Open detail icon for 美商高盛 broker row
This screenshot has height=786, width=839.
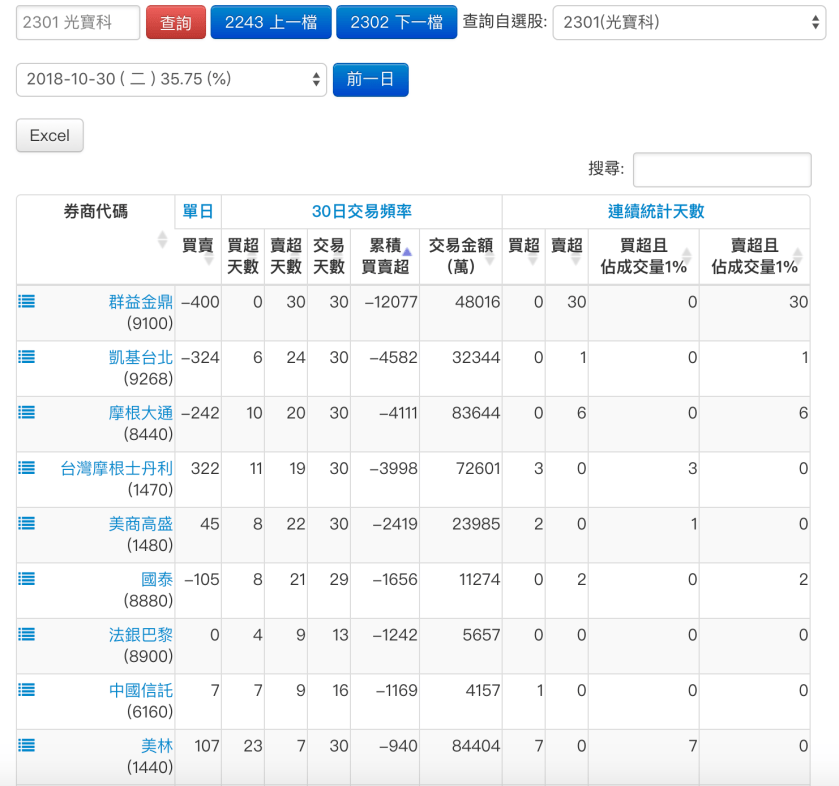[x=27, y=522]
